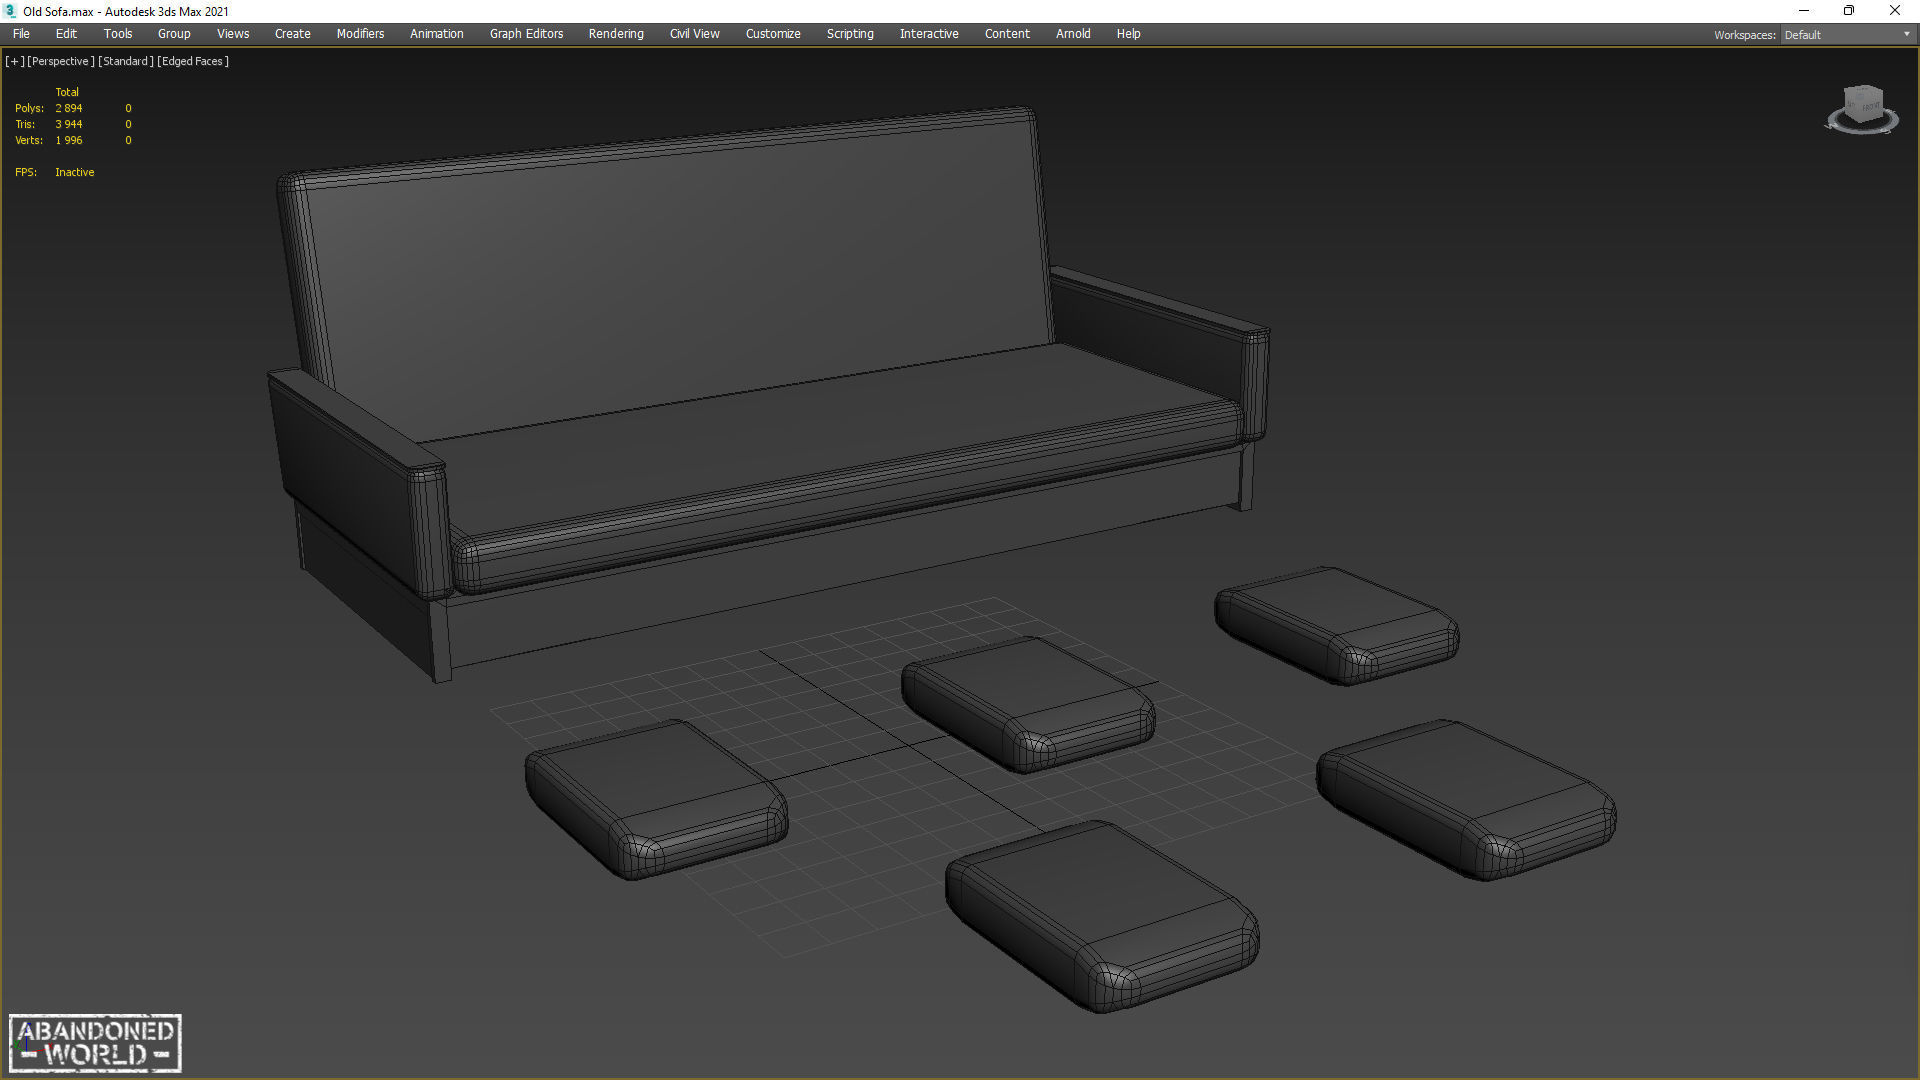
Task: Open the Modifiers menu
Action: tap(360, 34)
